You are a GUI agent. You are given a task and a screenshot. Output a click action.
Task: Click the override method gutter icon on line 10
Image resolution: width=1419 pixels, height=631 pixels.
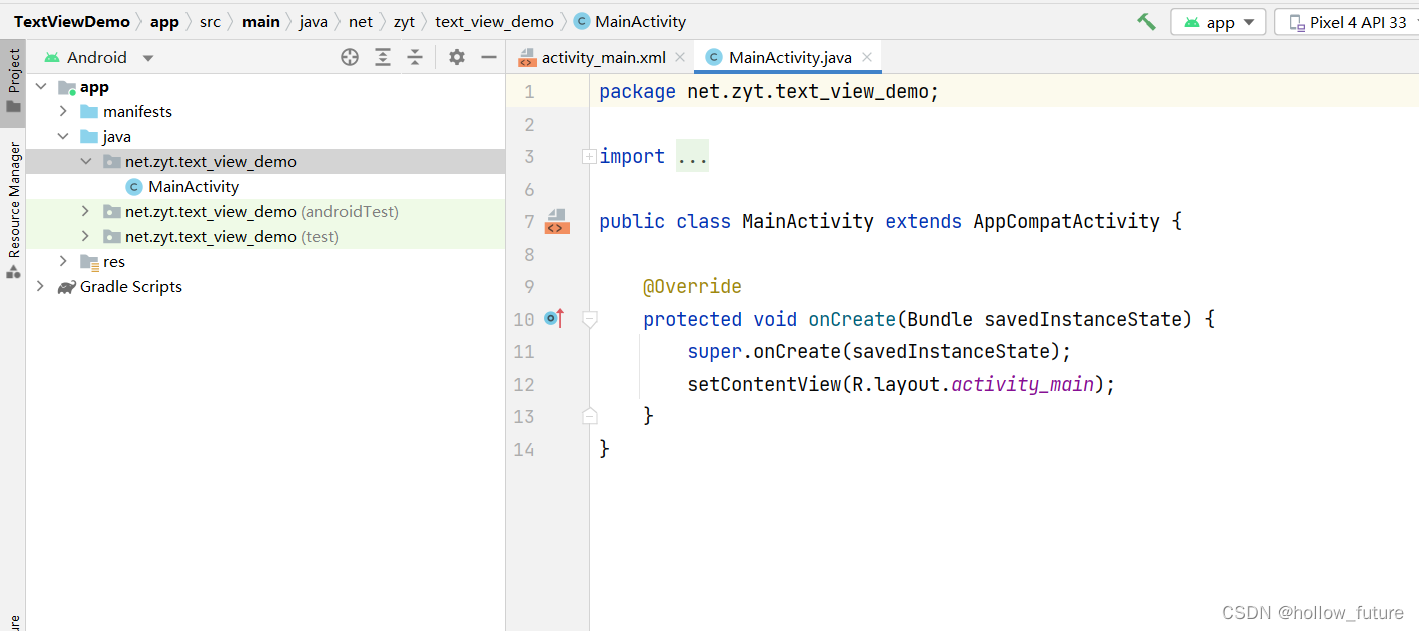tap(555, 319)
